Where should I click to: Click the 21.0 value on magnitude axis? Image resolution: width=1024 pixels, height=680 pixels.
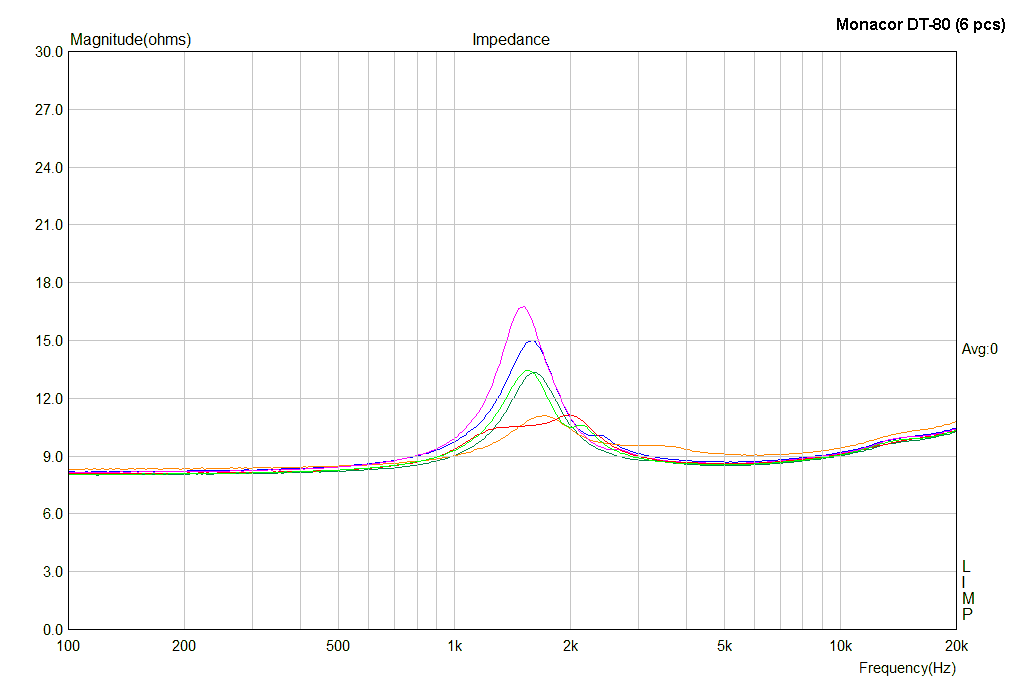[49, 225]
